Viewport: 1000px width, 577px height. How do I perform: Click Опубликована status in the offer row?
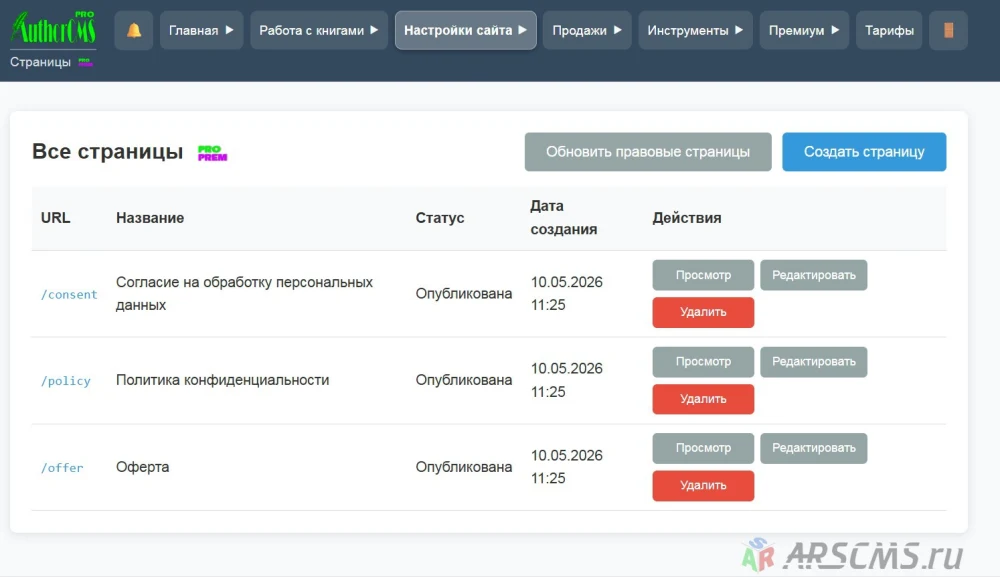tap(464, 467)
